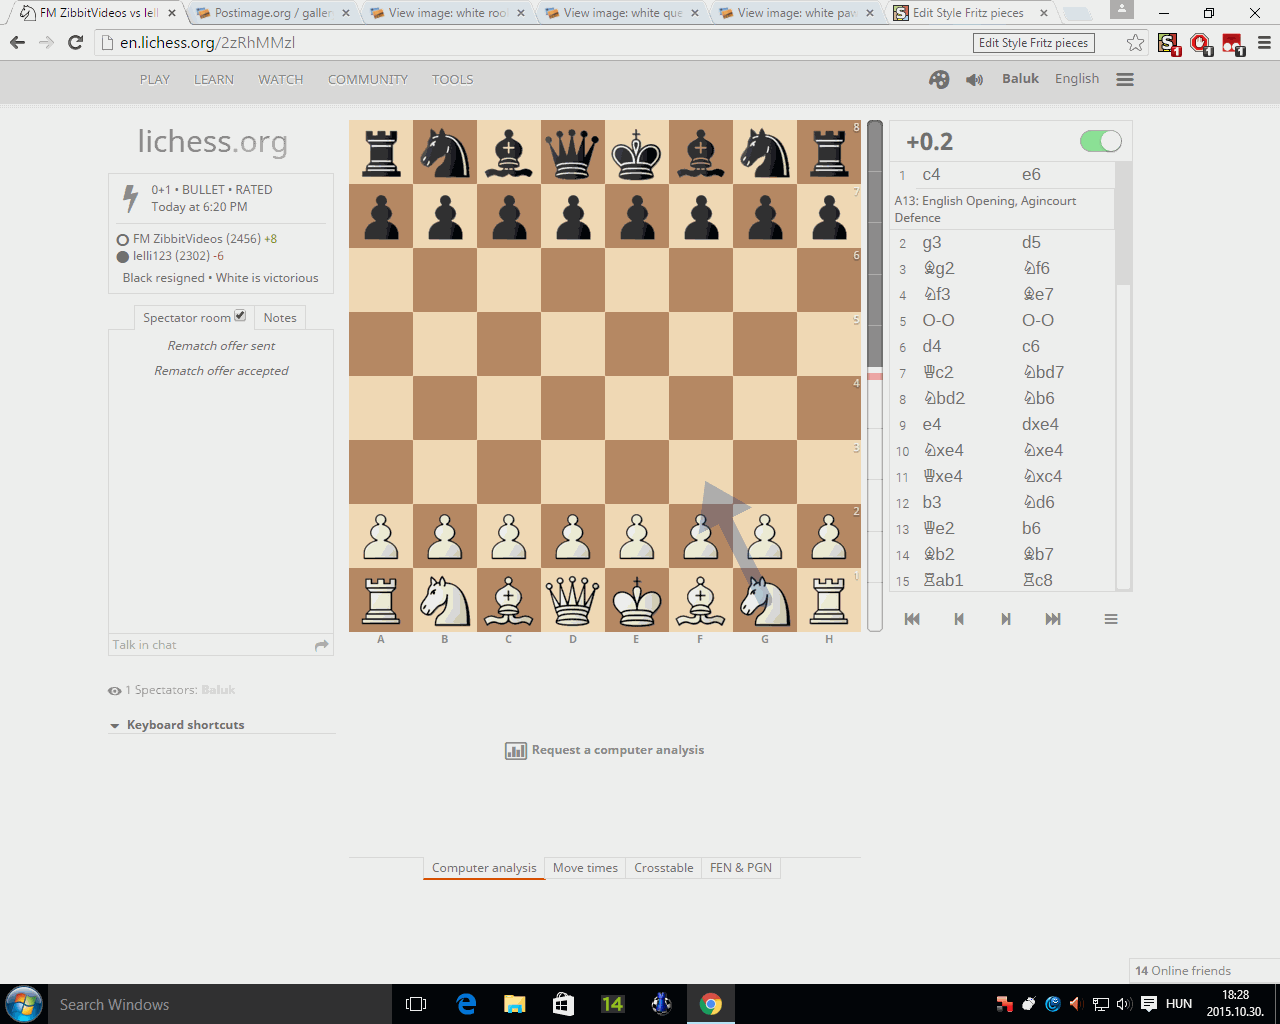Screen dimensions: 1280x1024
Task: Open the LEARN menu
Action: click(214, 80)
